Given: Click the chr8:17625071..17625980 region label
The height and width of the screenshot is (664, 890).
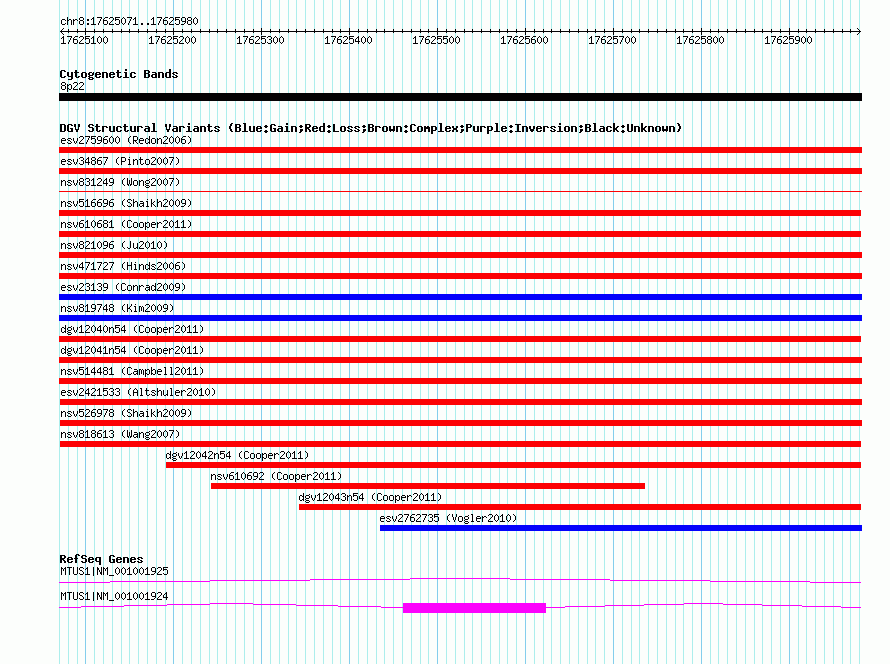Looking at the screenshot, I should tap(129, 21).
